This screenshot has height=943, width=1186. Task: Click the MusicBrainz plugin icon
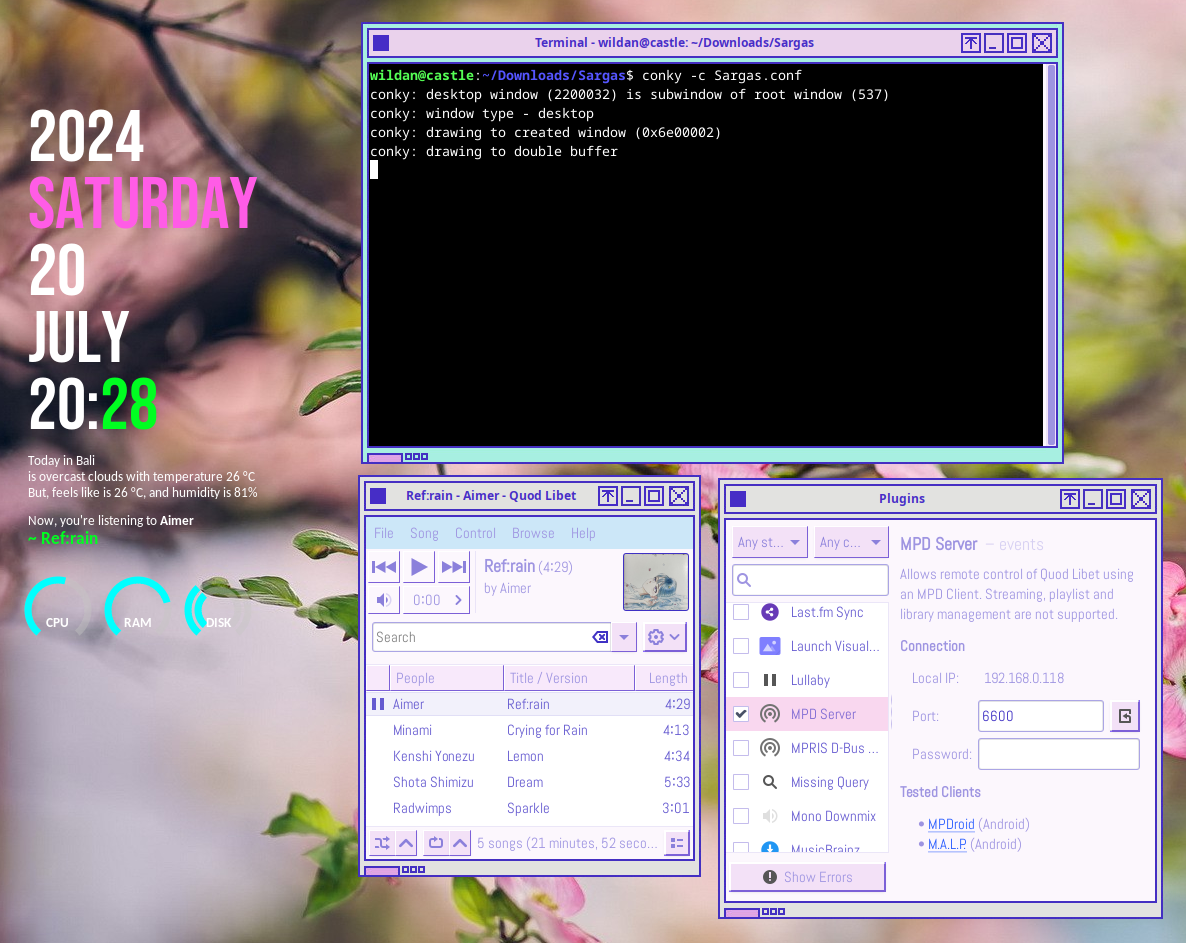coord(769,848)
